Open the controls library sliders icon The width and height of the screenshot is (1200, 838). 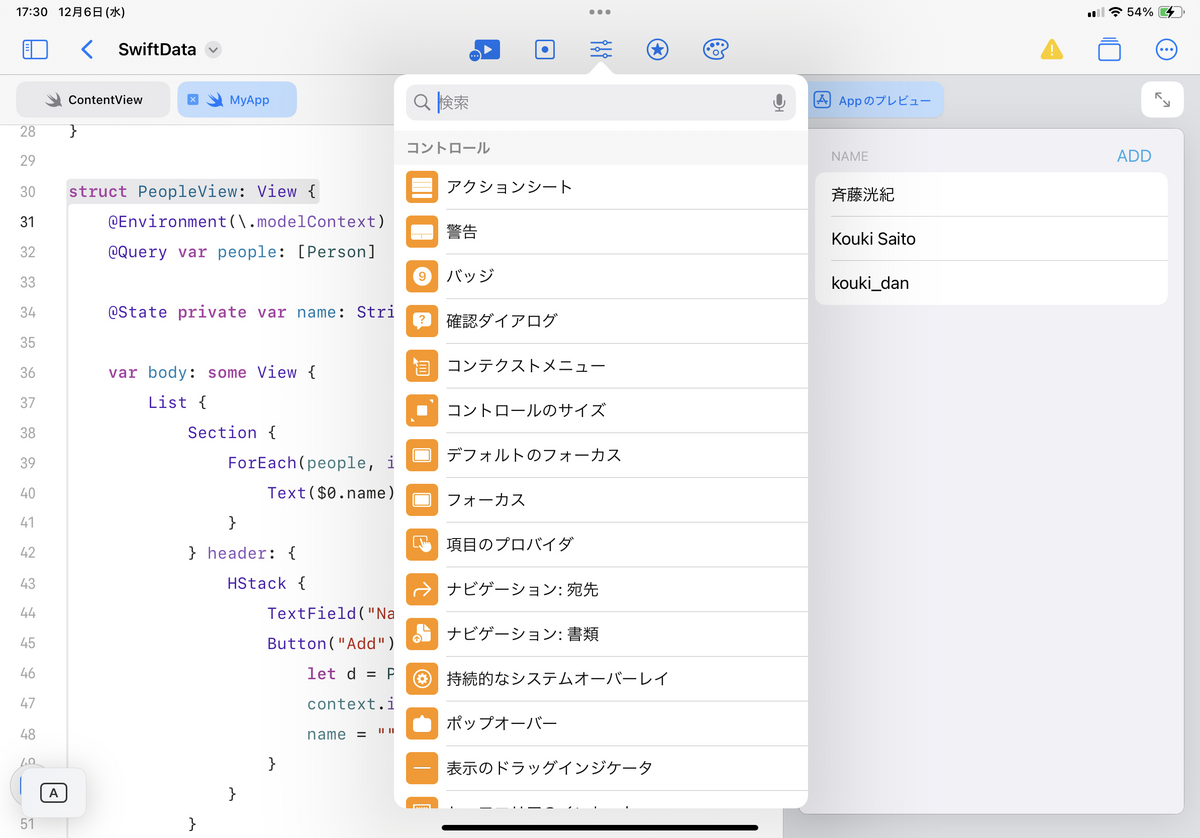click(x=601, y=49)
